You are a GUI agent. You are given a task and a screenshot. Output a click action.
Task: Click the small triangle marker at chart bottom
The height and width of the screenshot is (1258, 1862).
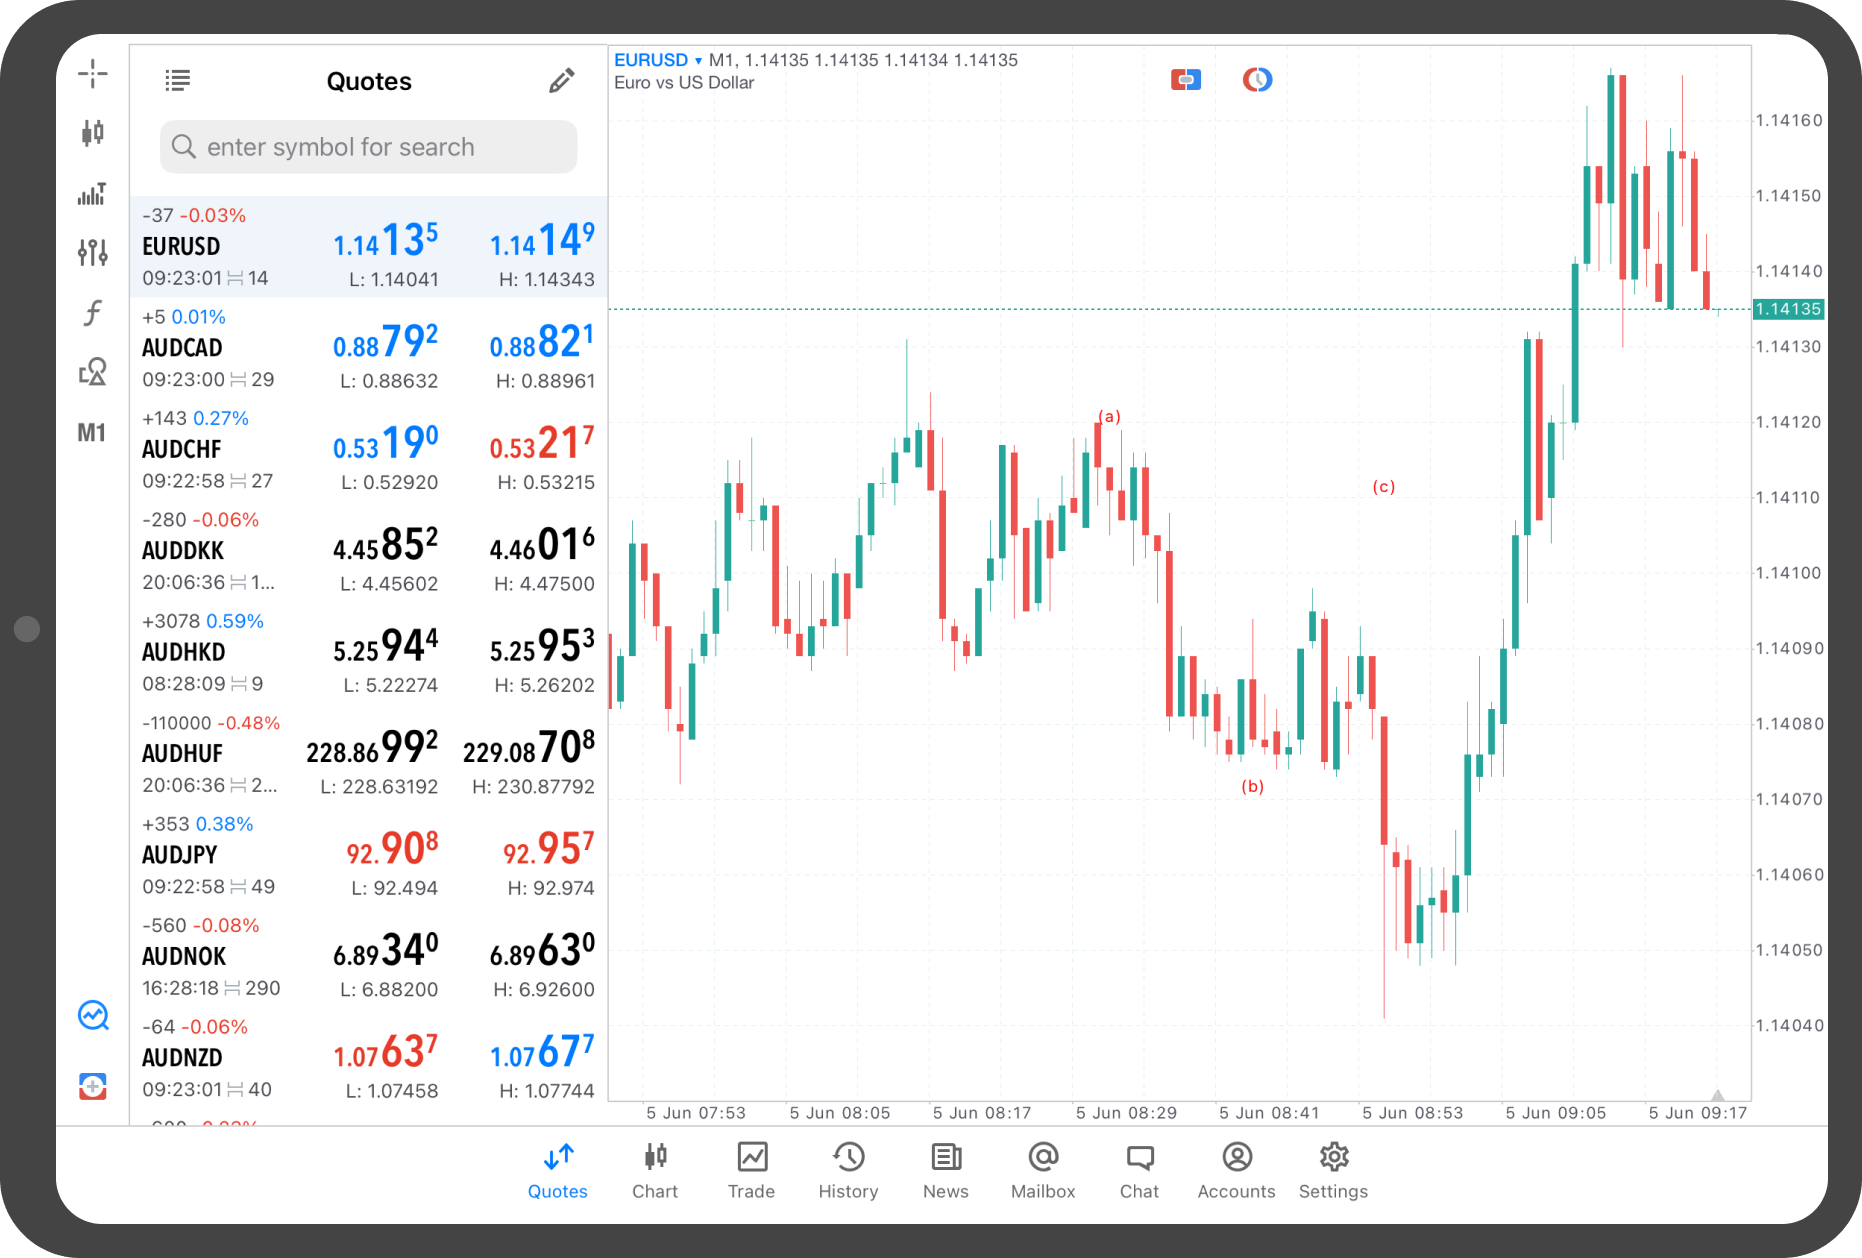click(1717, 1095)
